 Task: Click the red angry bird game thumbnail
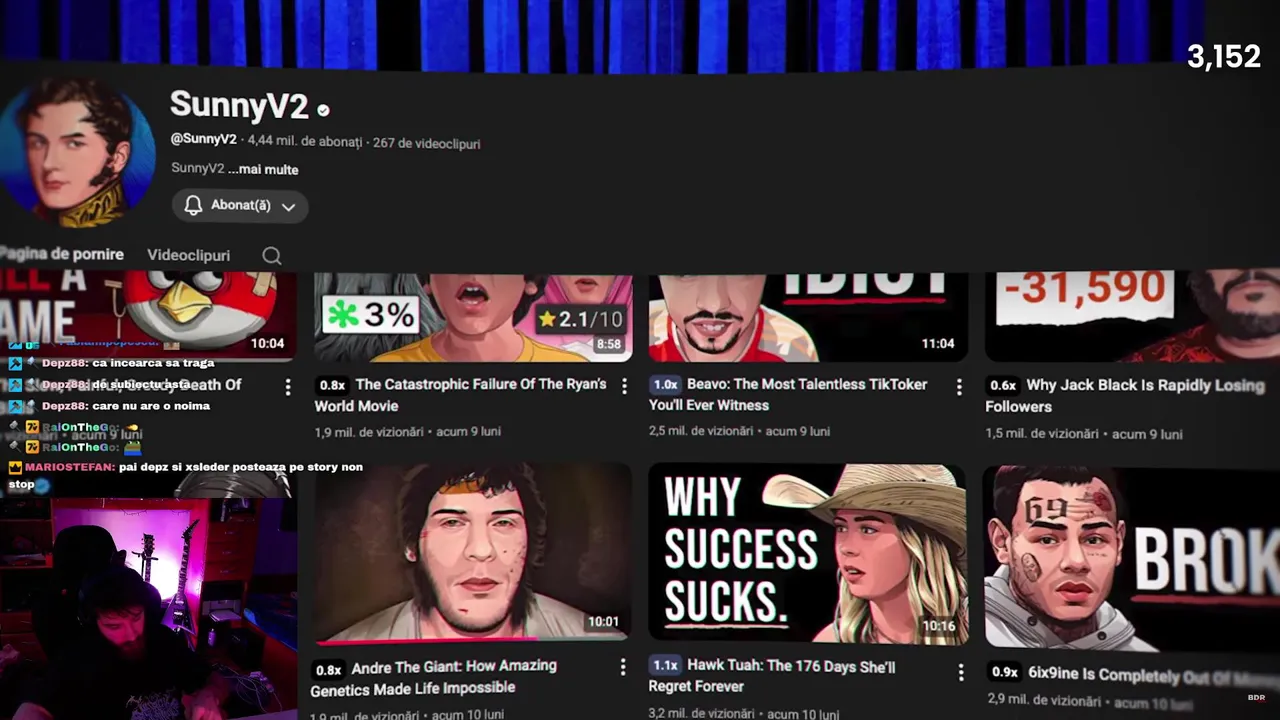point(148,317)
